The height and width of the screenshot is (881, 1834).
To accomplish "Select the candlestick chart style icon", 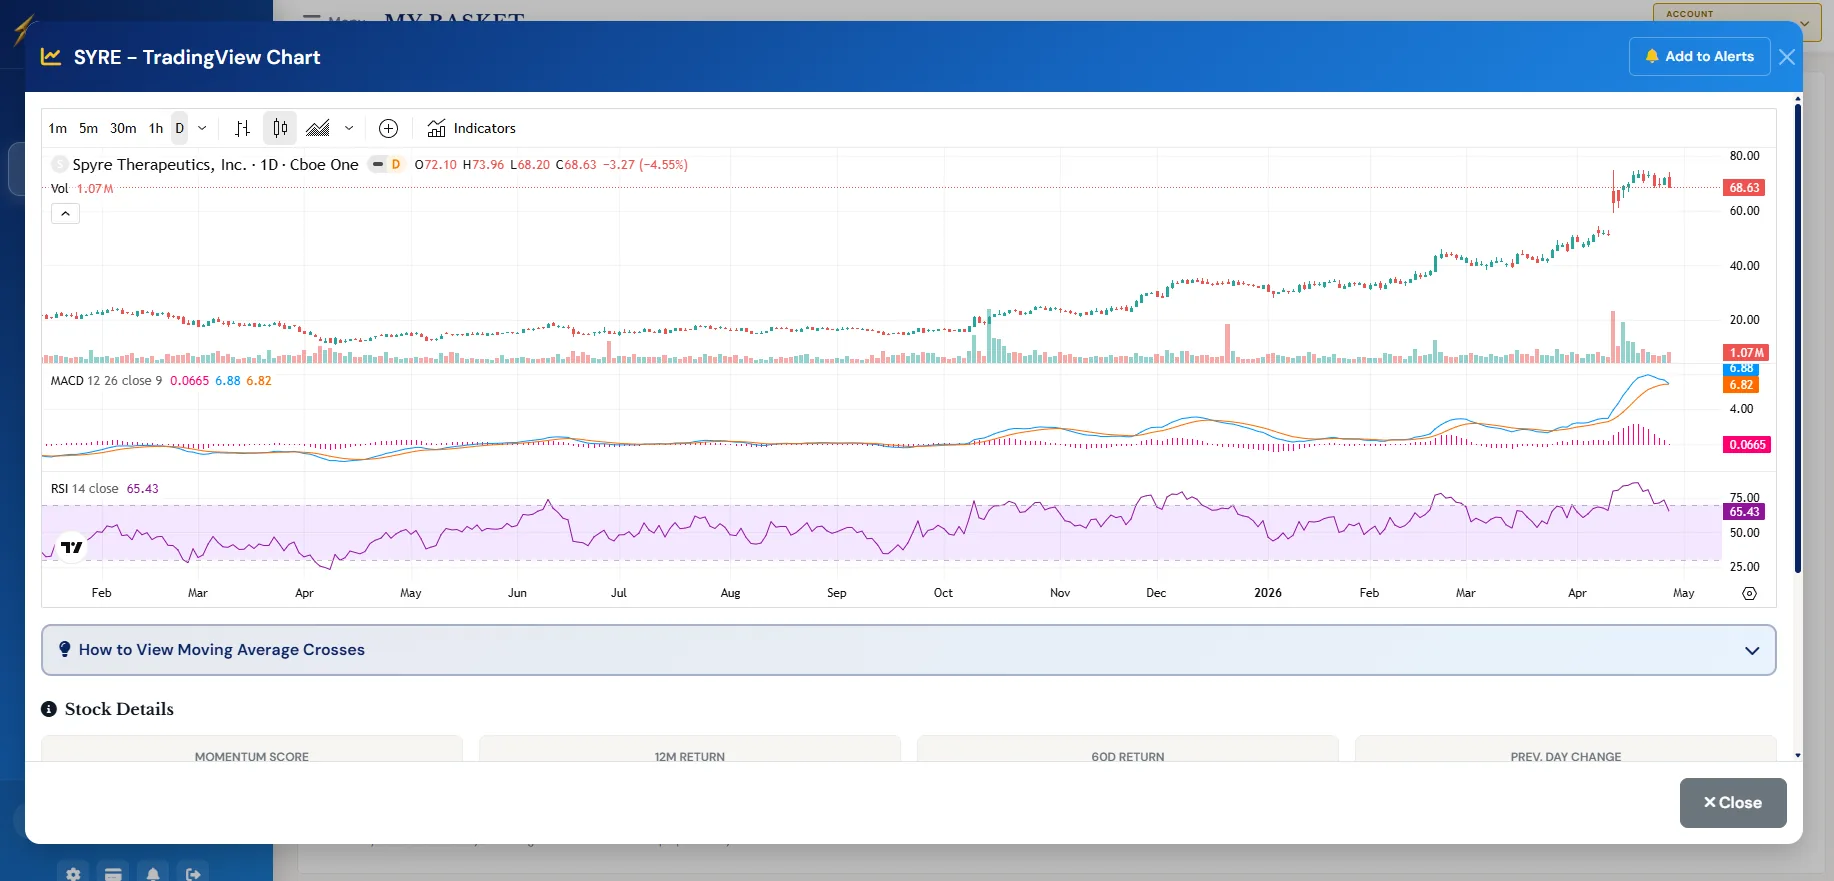I will pyautogui.click(x=280, y=128).
